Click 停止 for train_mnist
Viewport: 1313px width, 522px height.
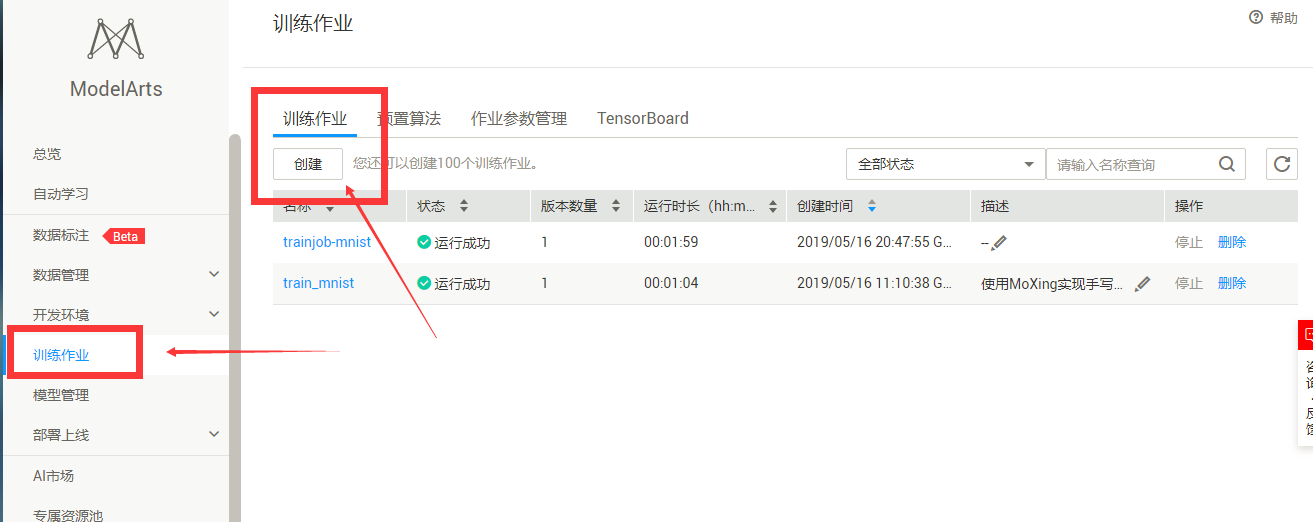tap(1189, 283)
